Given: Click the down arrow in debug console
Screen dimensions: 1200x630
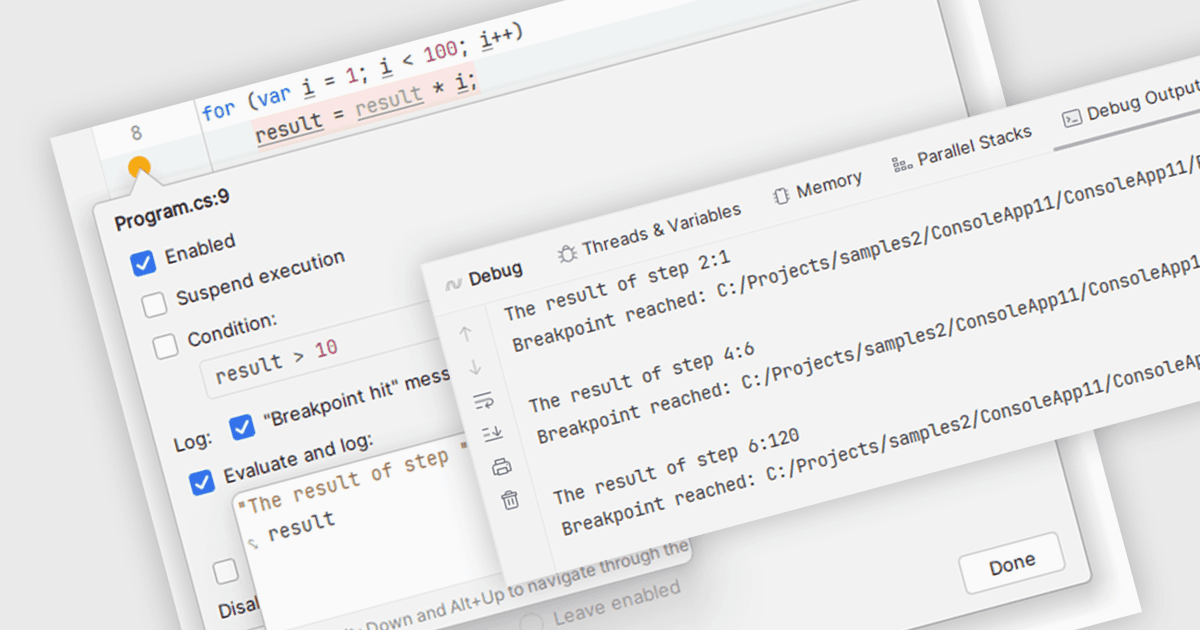Looking at the screenshot, I should click(474, 367).
